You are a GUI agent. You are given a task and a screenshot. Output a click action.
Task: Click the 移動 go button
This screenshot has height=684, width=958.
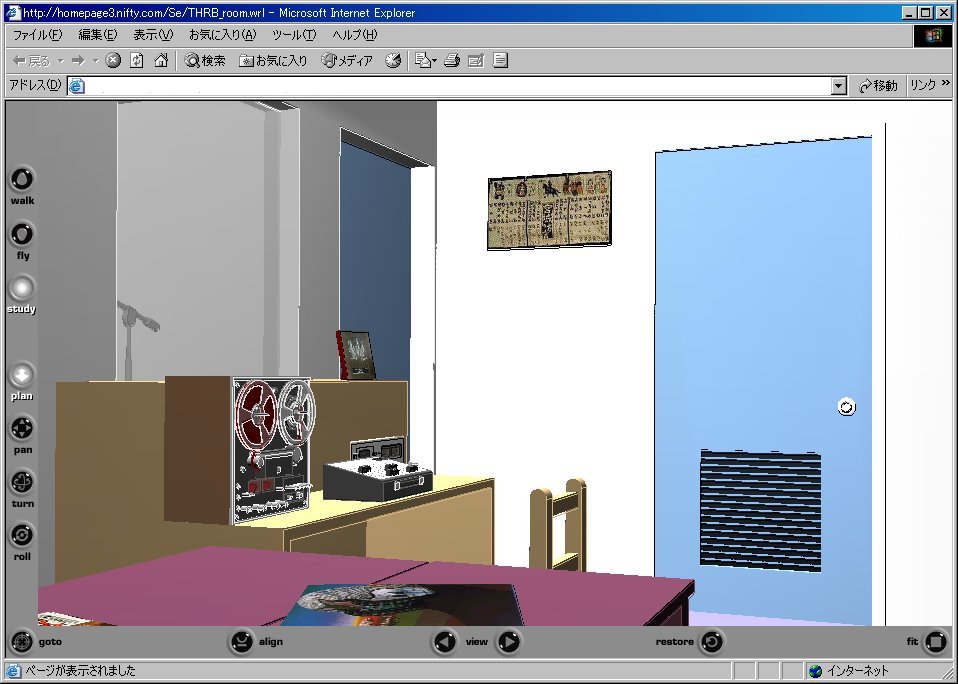(878, 86)
